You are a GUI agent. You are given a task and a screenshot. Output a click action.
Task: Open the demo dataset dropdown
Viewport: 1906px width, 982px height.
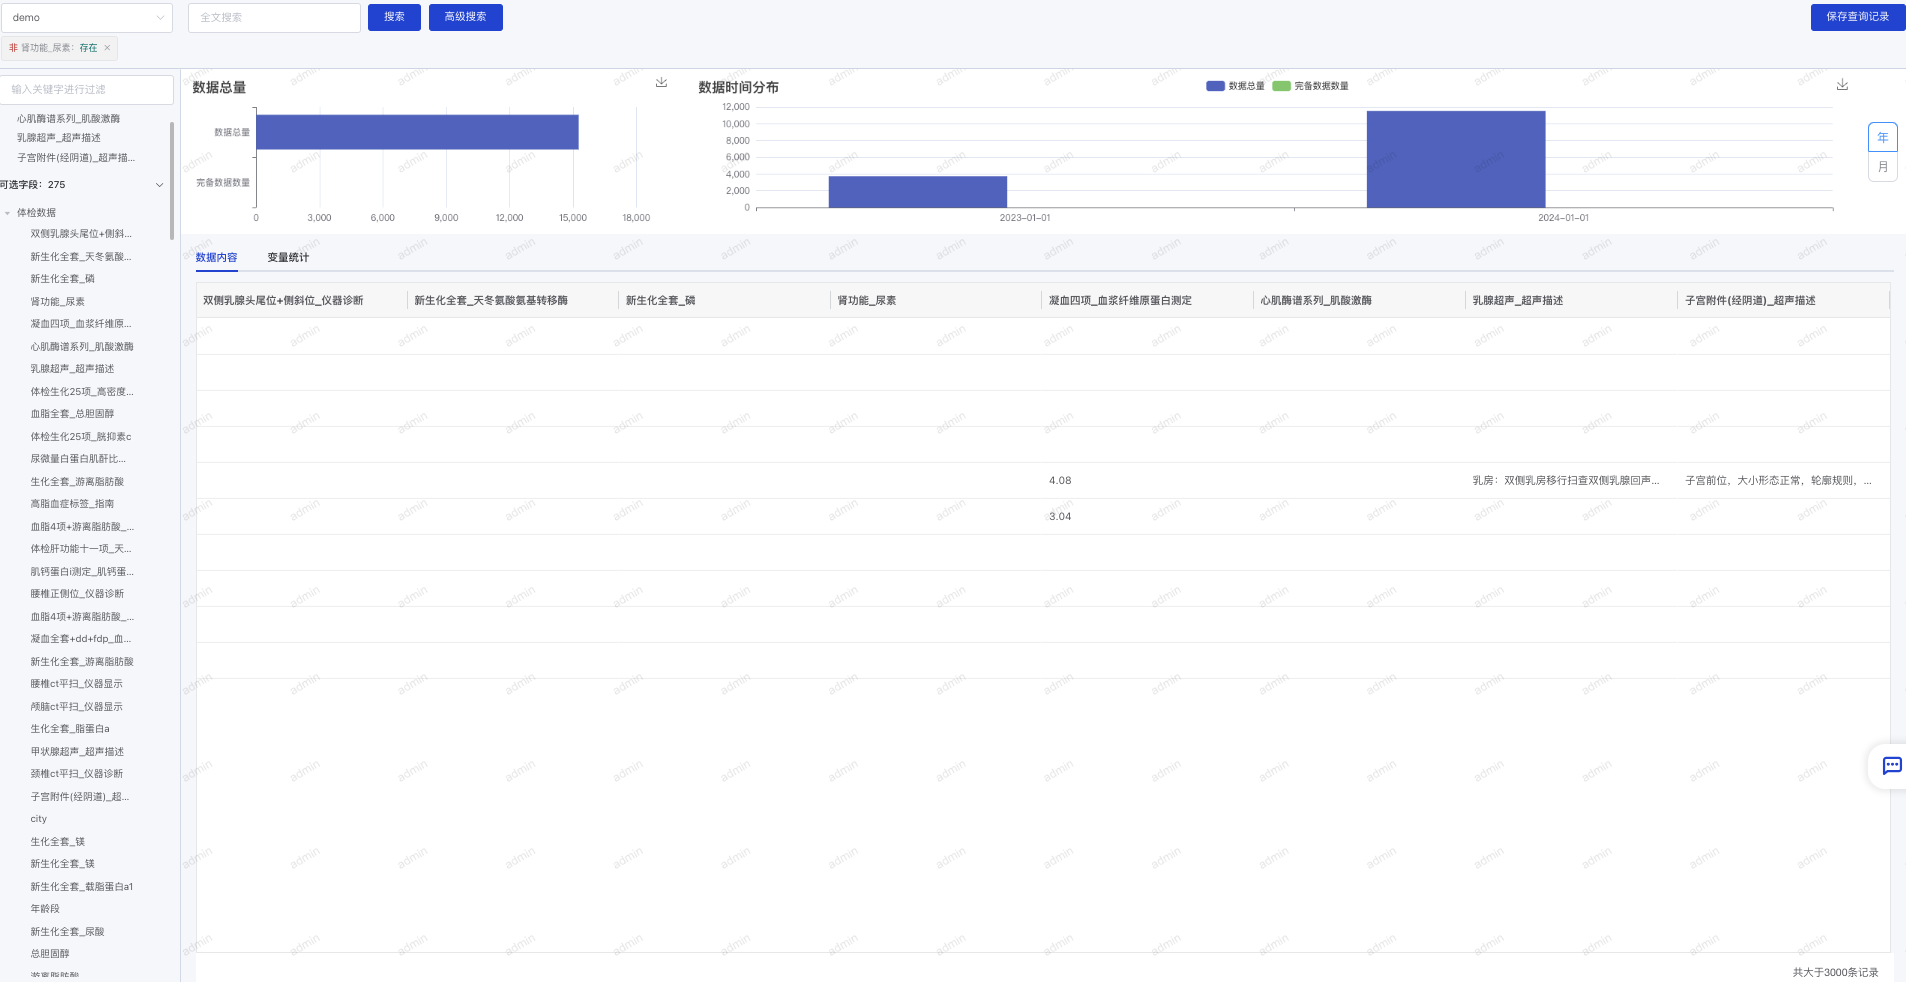(87, 18)
